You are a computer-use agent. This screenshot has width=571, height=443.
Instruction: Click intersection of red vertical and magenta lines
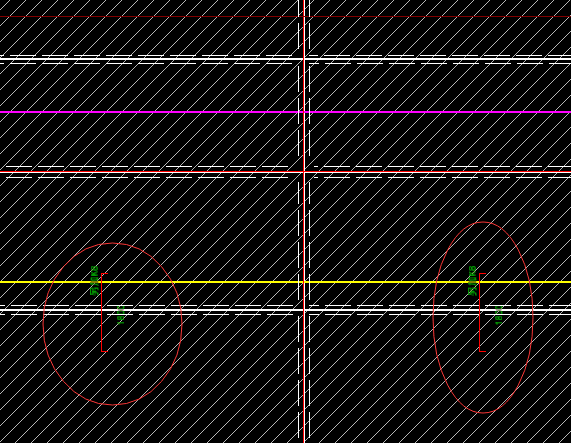(x=304, y=112)
